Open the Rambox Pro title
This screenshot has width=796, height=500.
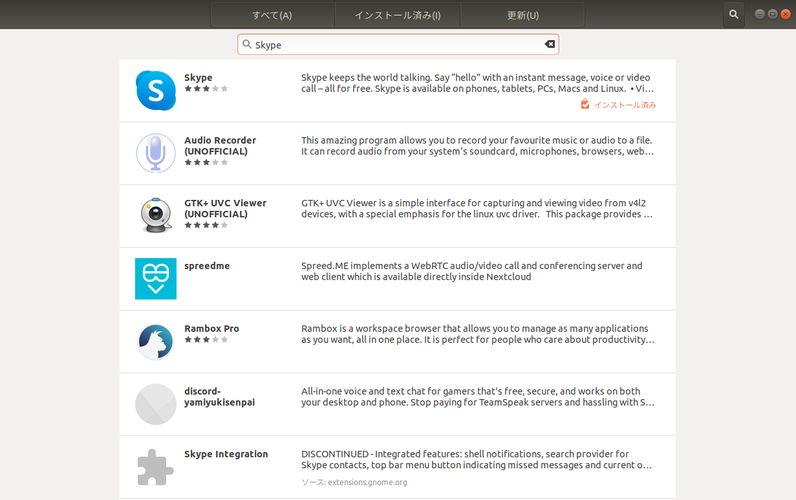211,328
